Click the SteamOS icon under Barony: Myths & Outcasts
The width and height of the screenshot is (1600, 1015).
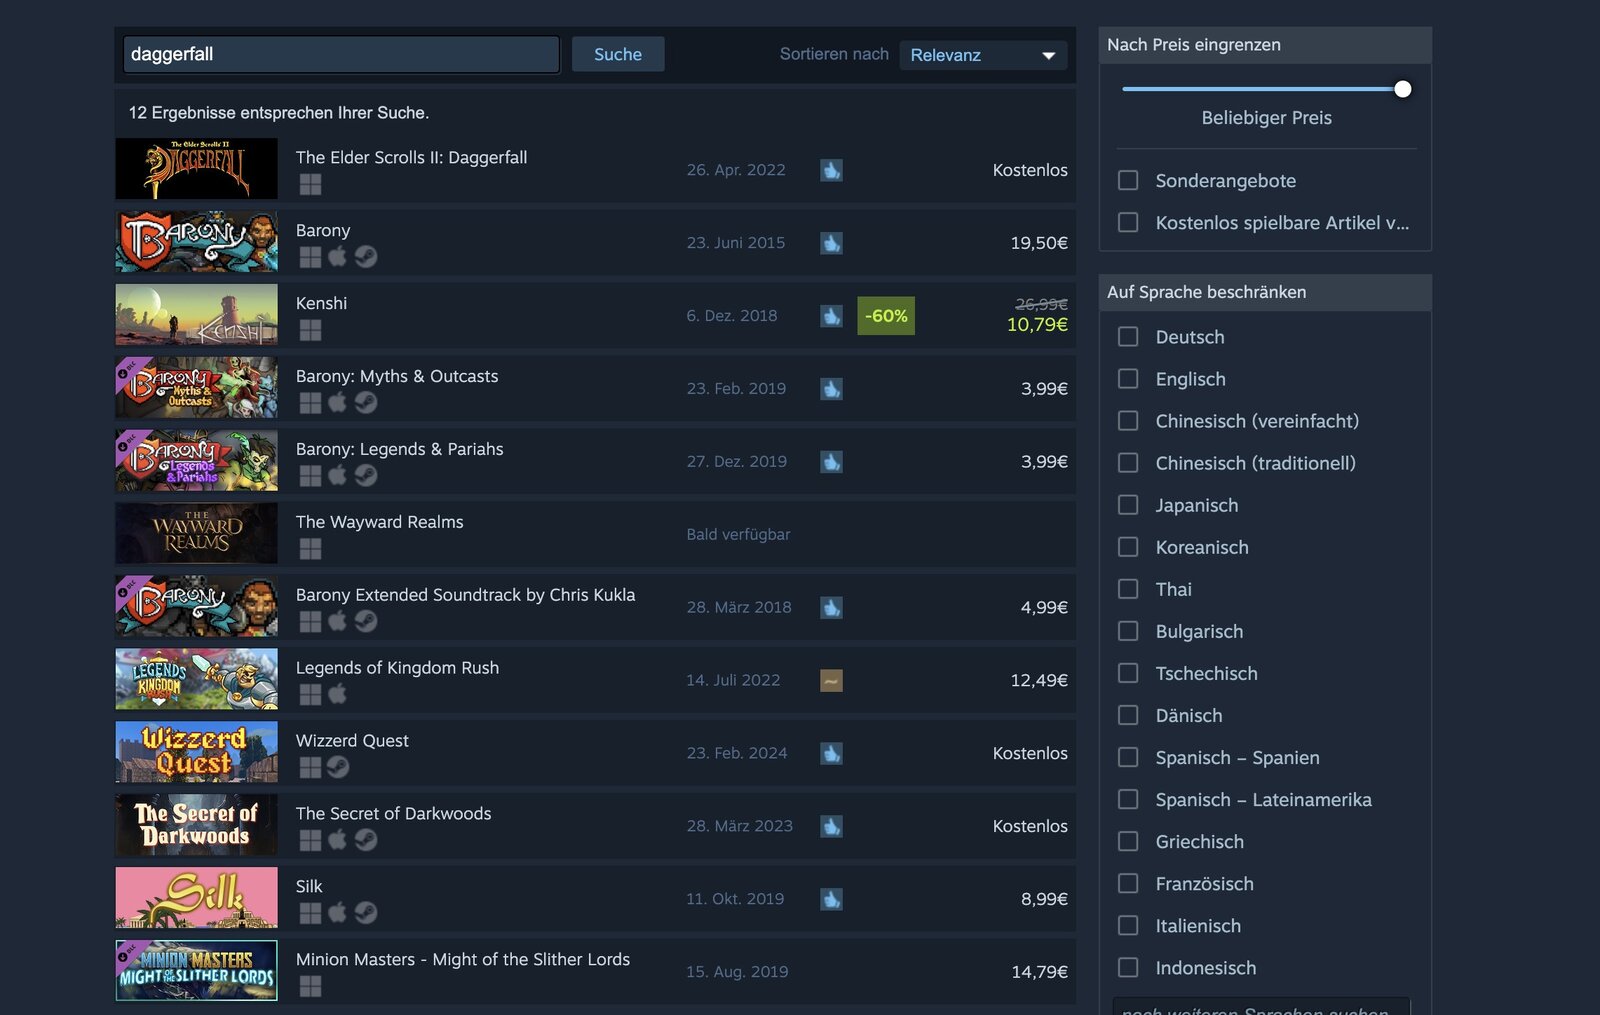tap(366, 403)
